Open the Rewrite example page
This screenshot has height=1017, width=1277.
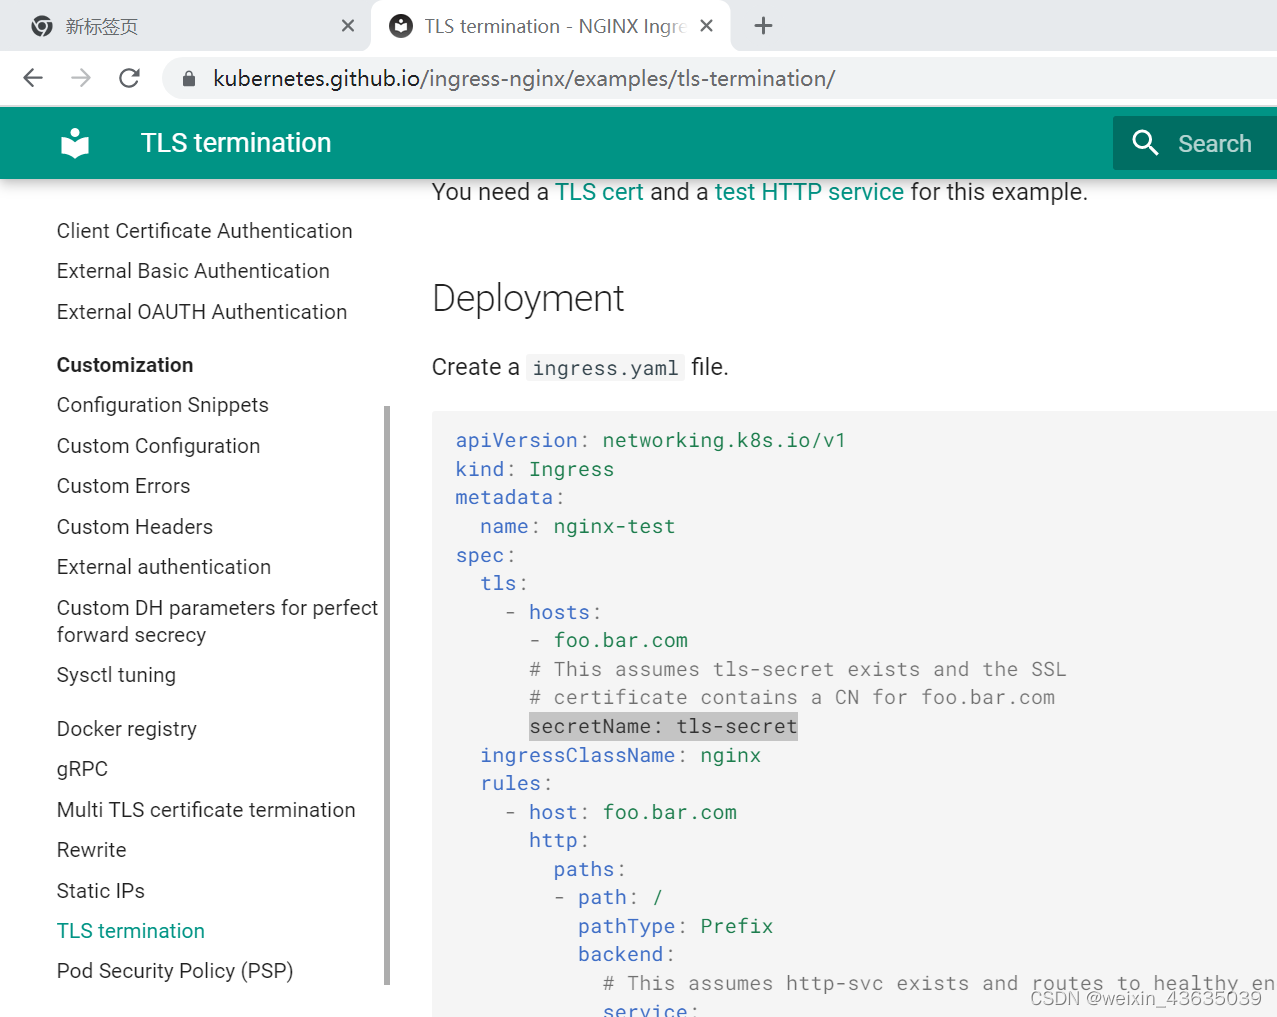tap(92, 850)
